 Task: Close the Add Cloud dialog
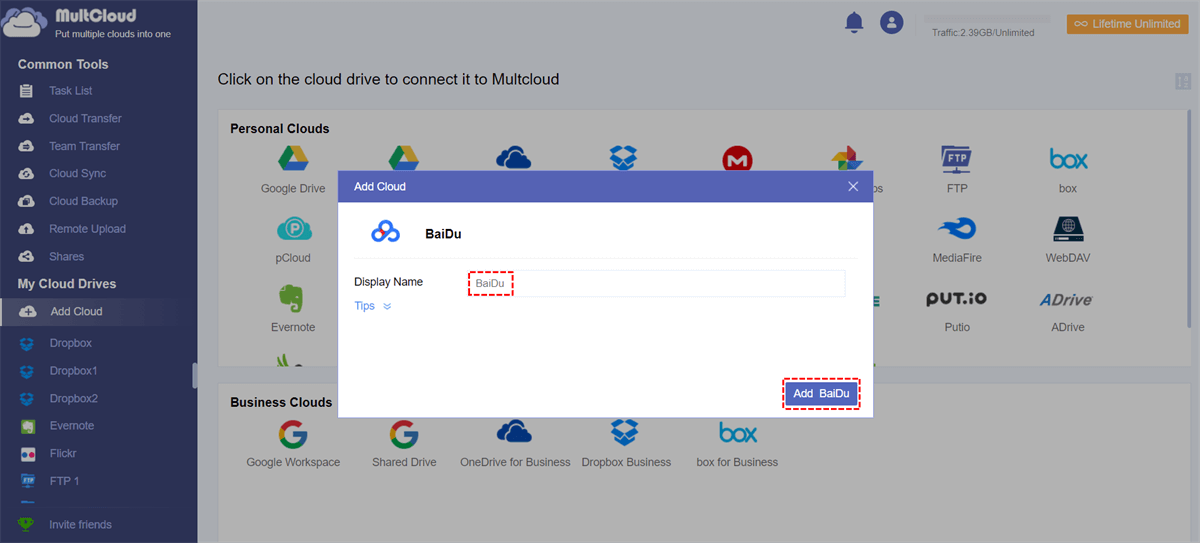(853, 186)
